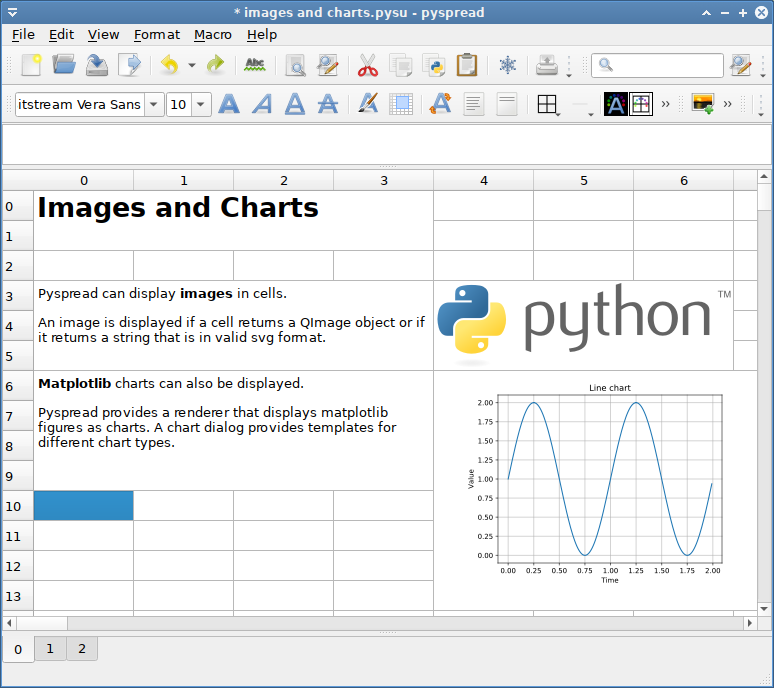This screenshot has height=688, width=774.
Task: Click the Paste clipboard icon
Action: pos(466,66)
